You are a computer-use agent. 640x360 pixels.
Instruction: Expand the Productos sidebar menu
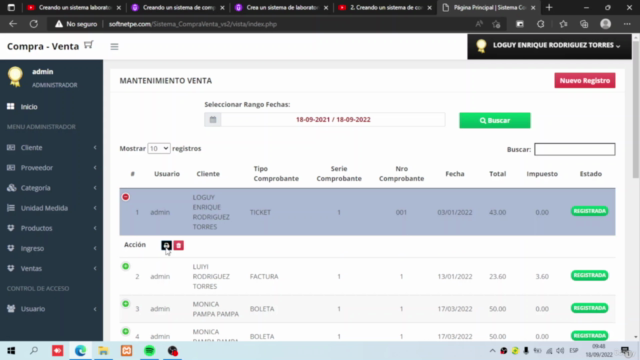point(51,228)
